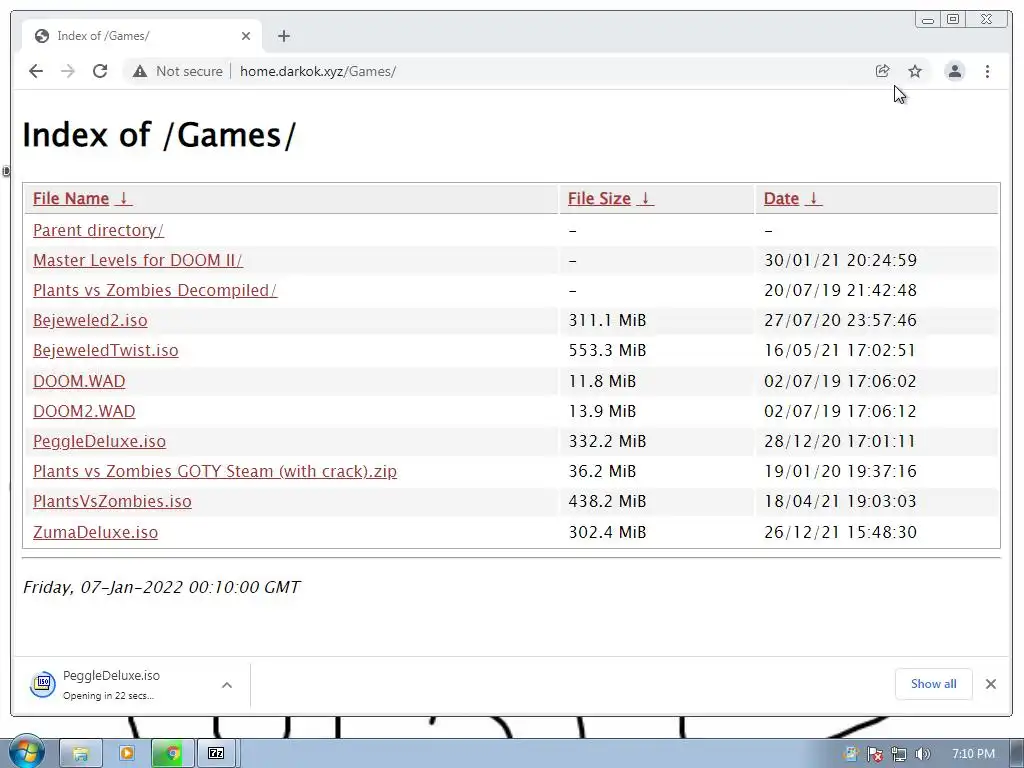Open Master Levels for DOOM II folder

[138, 261]
